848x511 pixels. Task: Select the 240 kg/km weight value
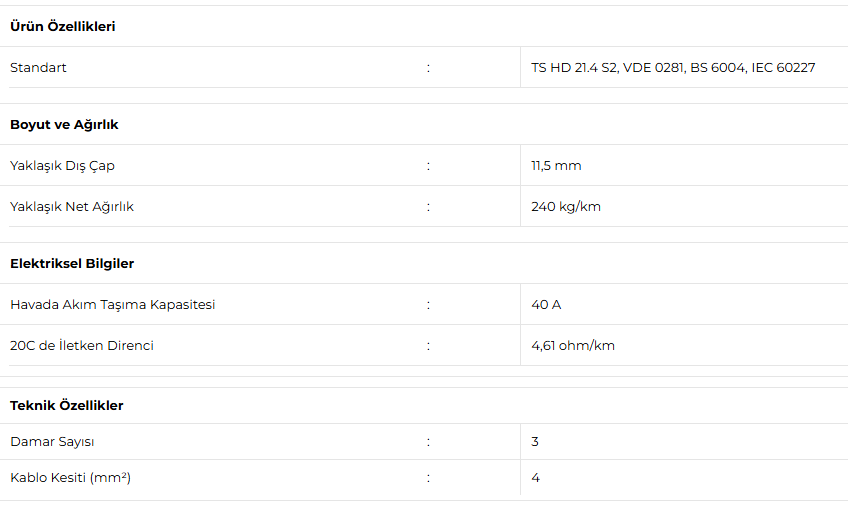click(x=566, y=207)
